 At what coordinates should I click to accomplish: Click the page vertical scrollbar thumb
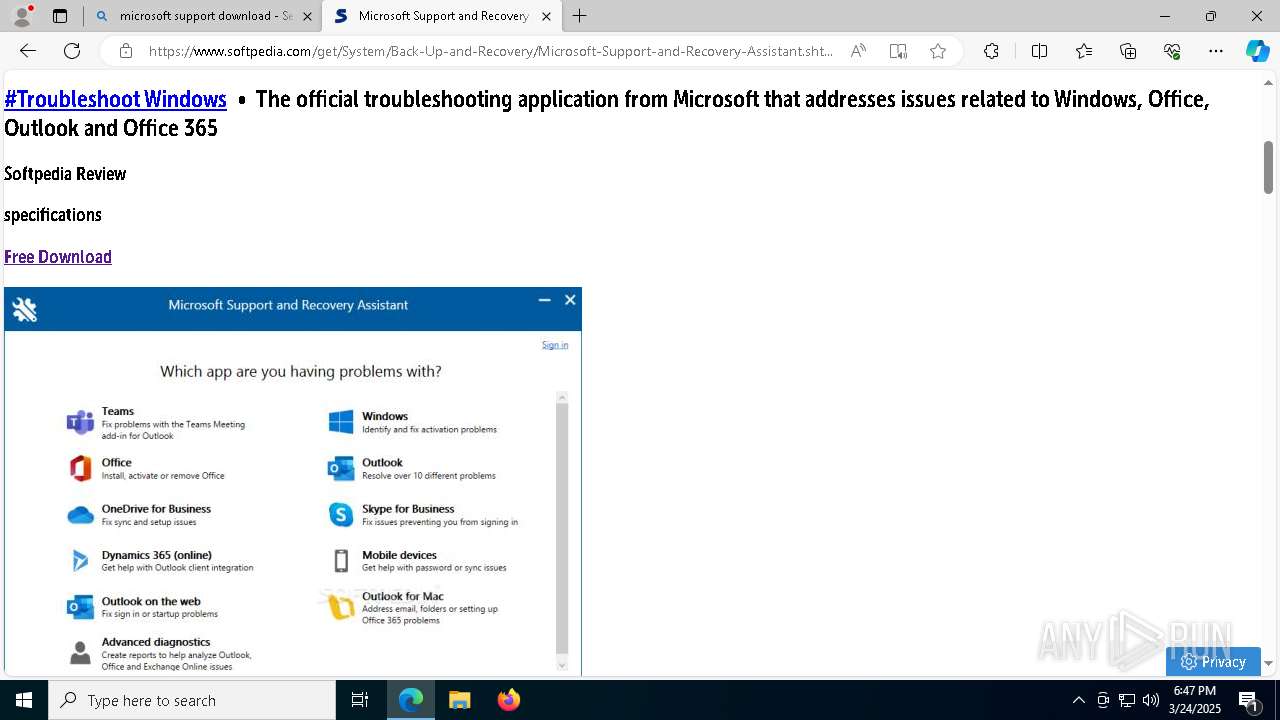tap(1268, 167)
